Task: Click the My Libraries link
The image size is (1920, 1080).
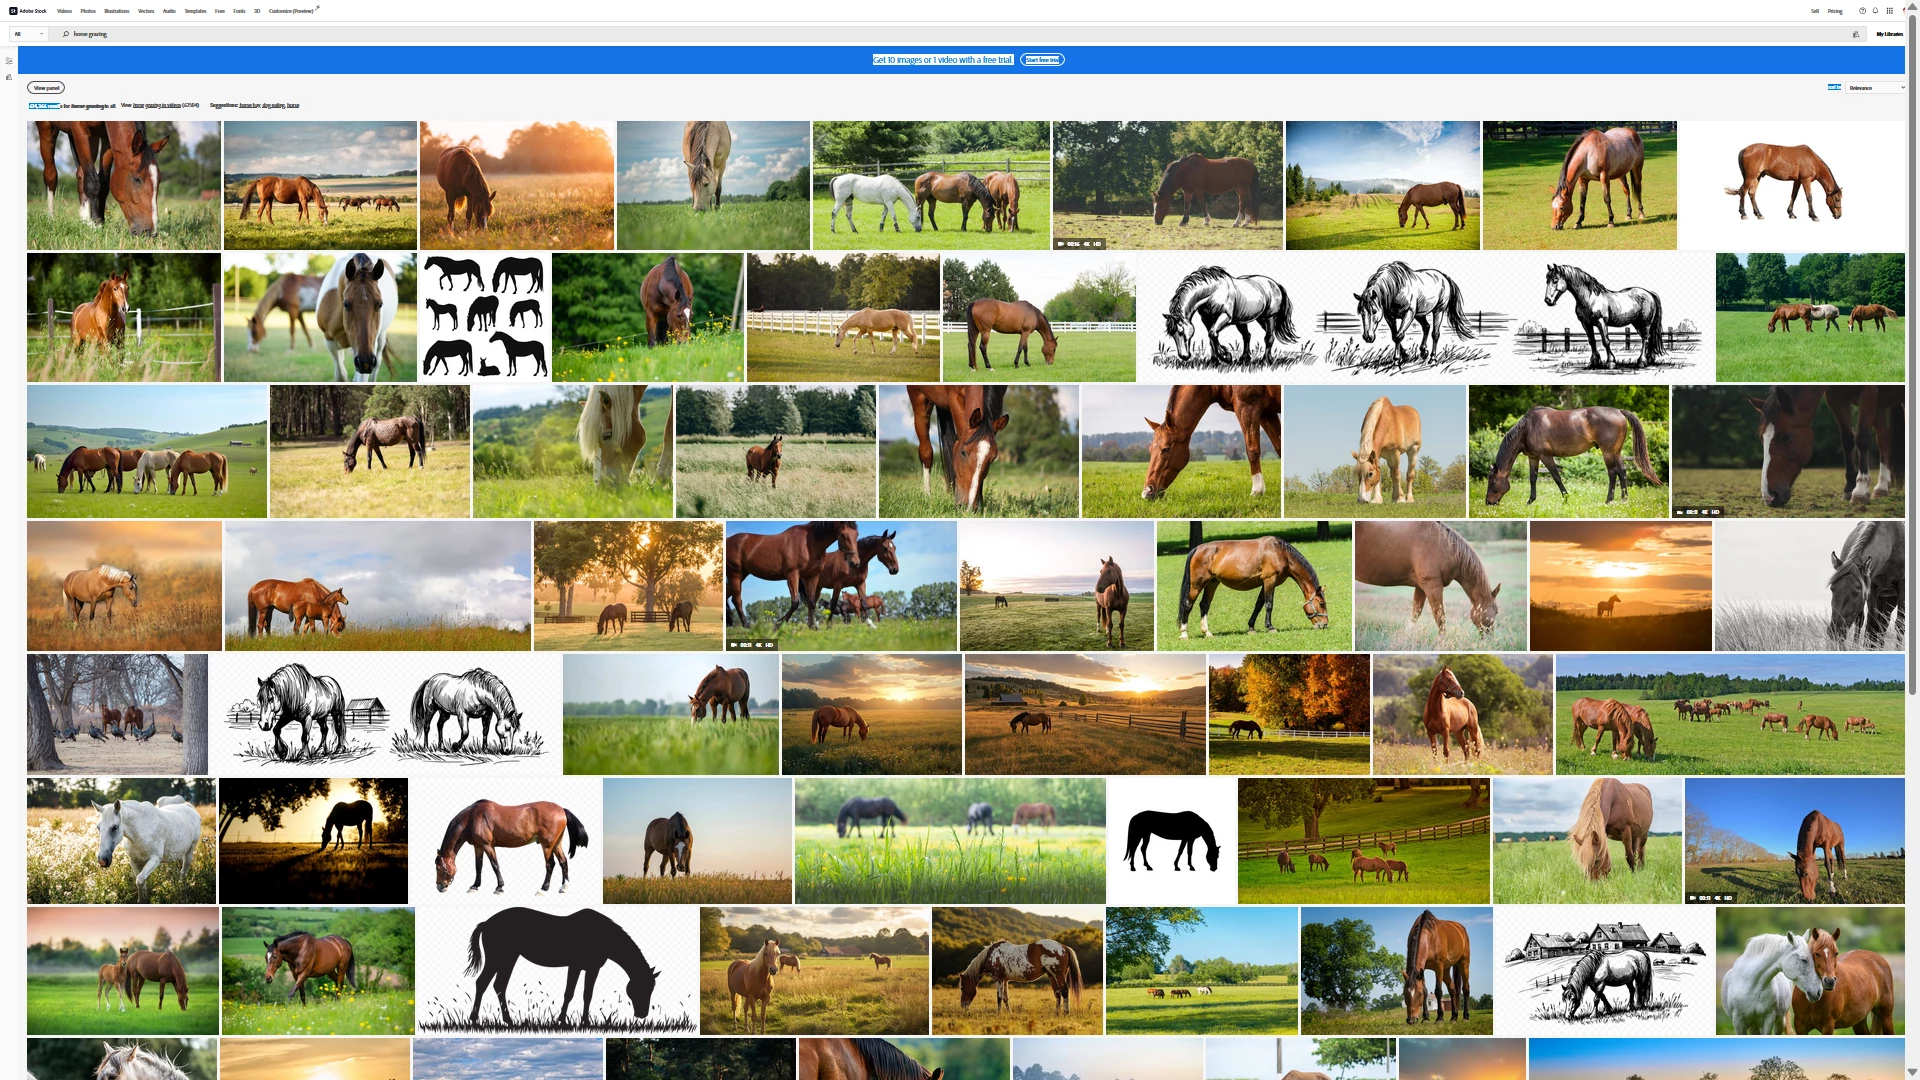Action: (1889, 34)
